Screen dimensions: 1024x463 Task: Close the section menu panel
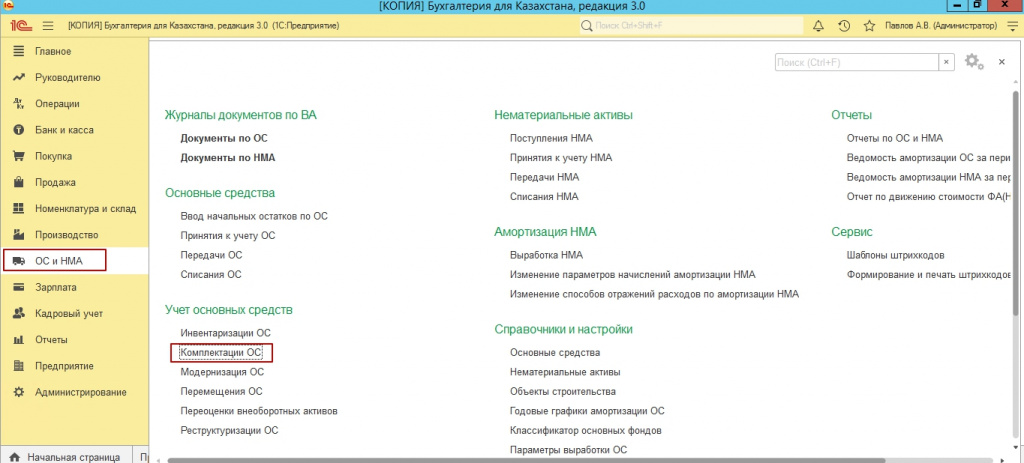click(x=1002, y=62)
